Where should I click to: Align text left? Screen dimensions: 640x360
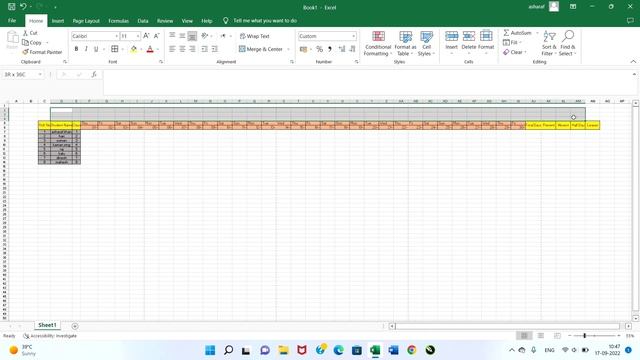[172, 49]
